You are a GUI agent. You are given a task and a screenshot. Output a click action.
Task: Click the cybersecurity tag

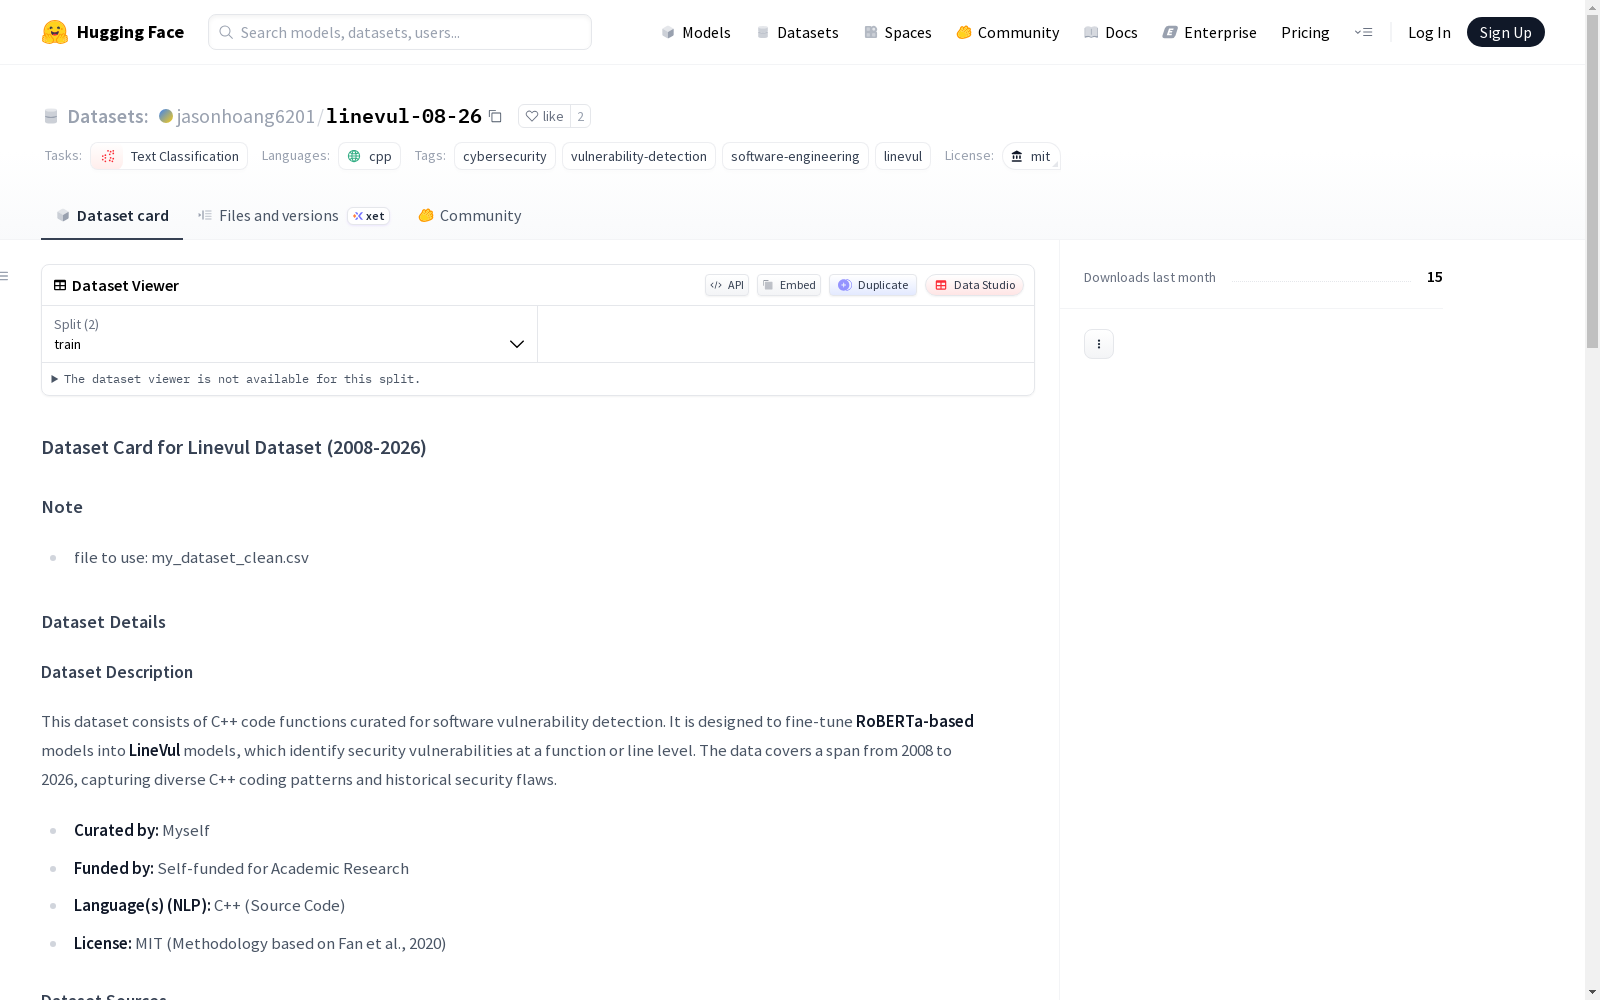click(x=505, y=156)
